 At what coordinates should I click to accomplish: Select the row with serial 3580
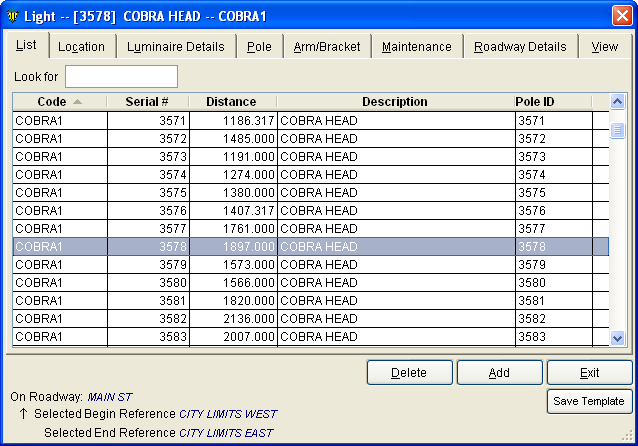point(311,282)
